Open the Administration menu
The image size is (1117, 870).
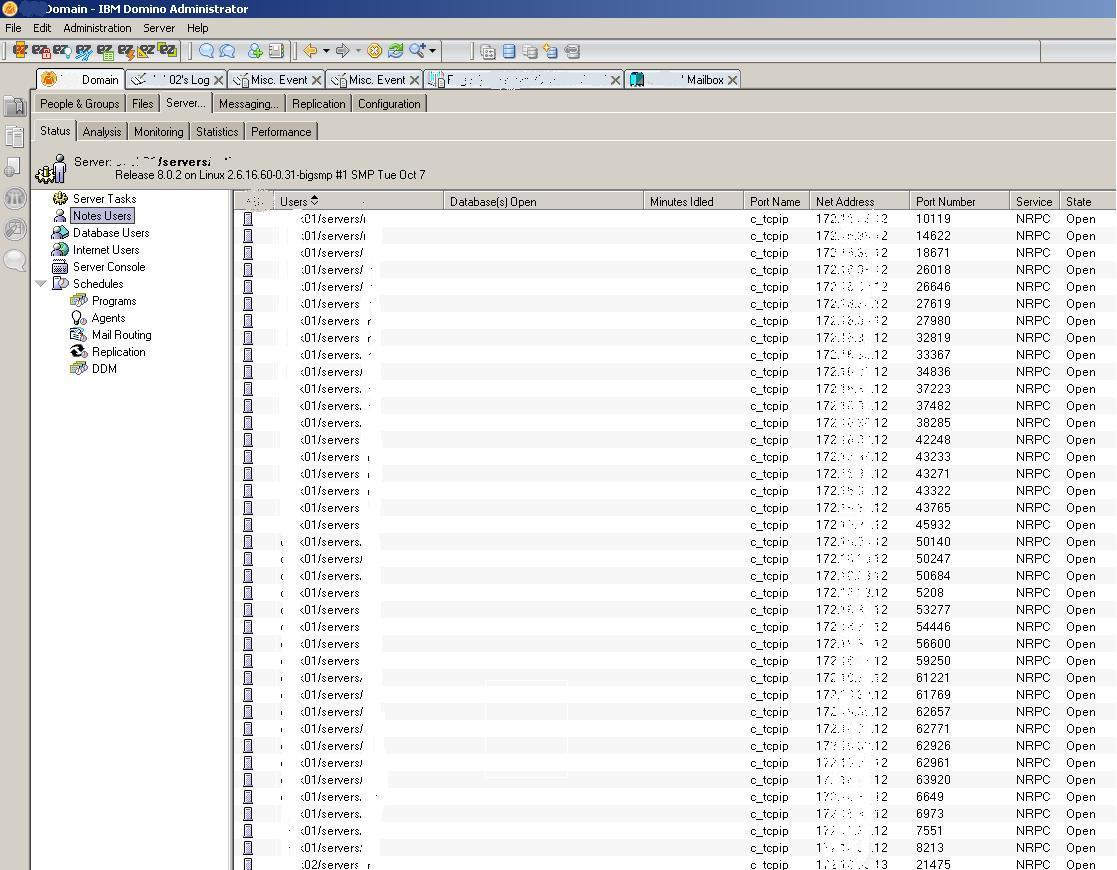97,28
